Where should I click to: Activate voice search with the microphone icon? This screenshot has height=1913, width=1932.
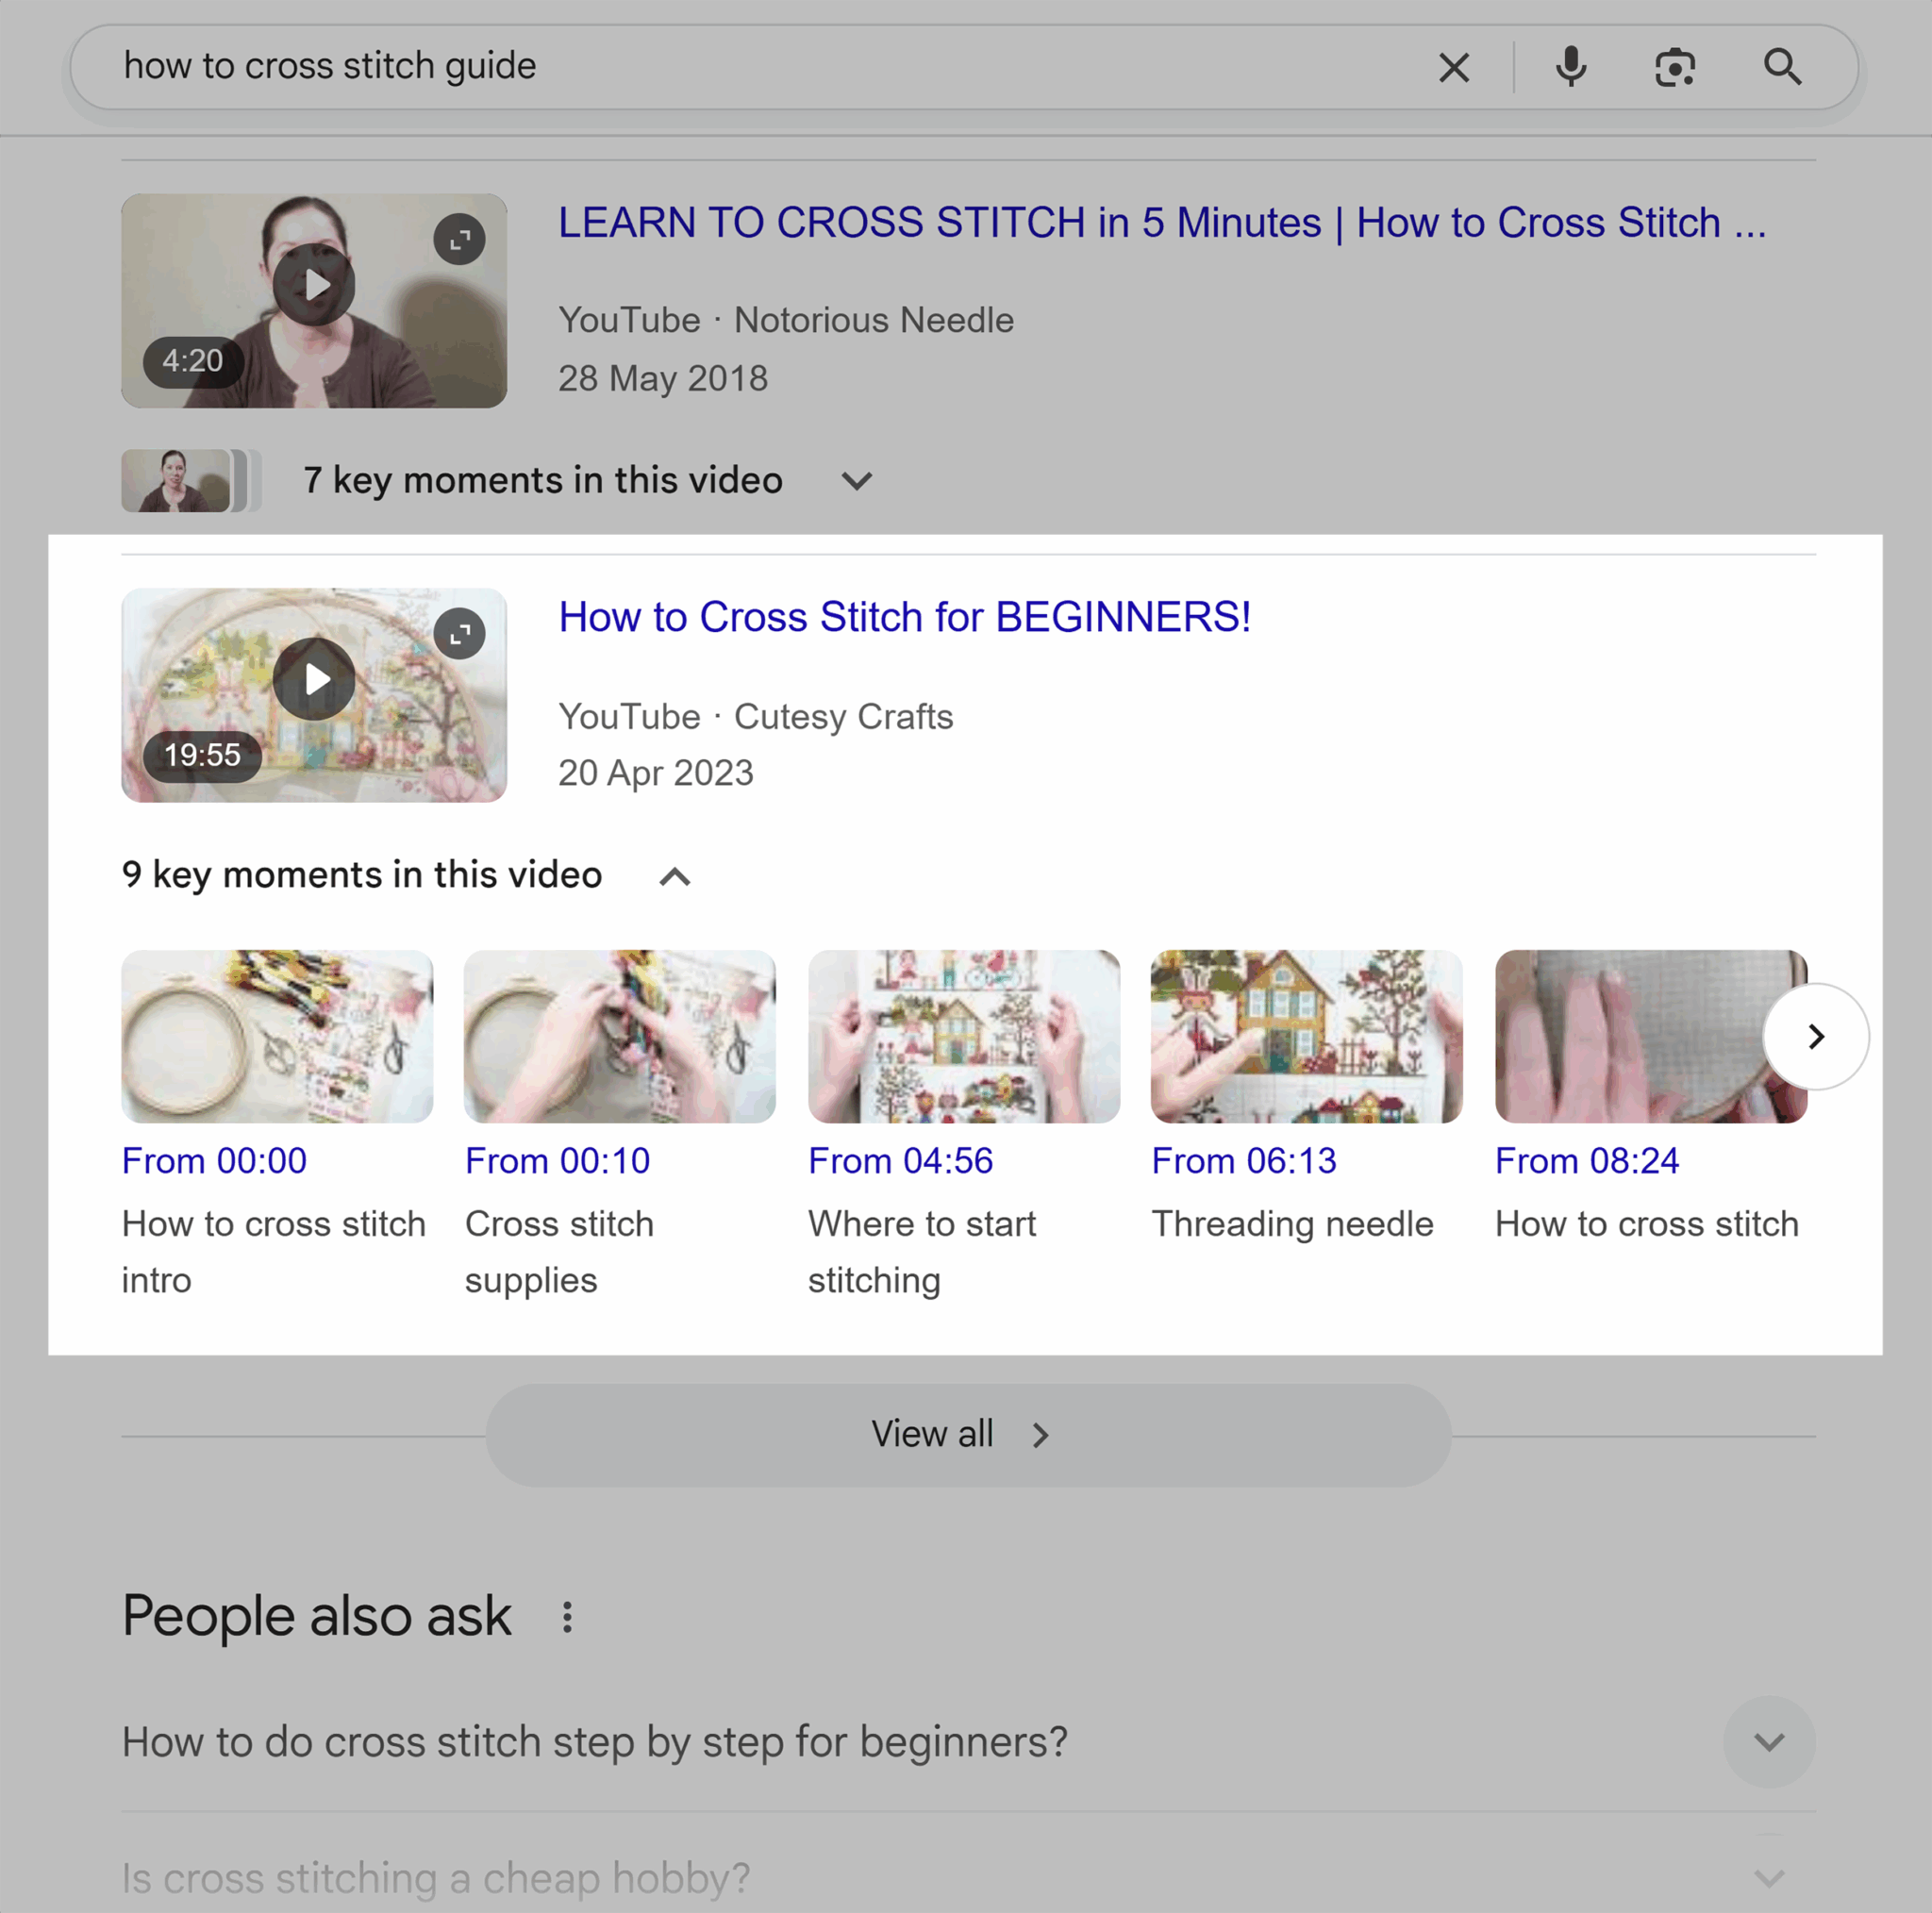click(x=1570, y=67)
